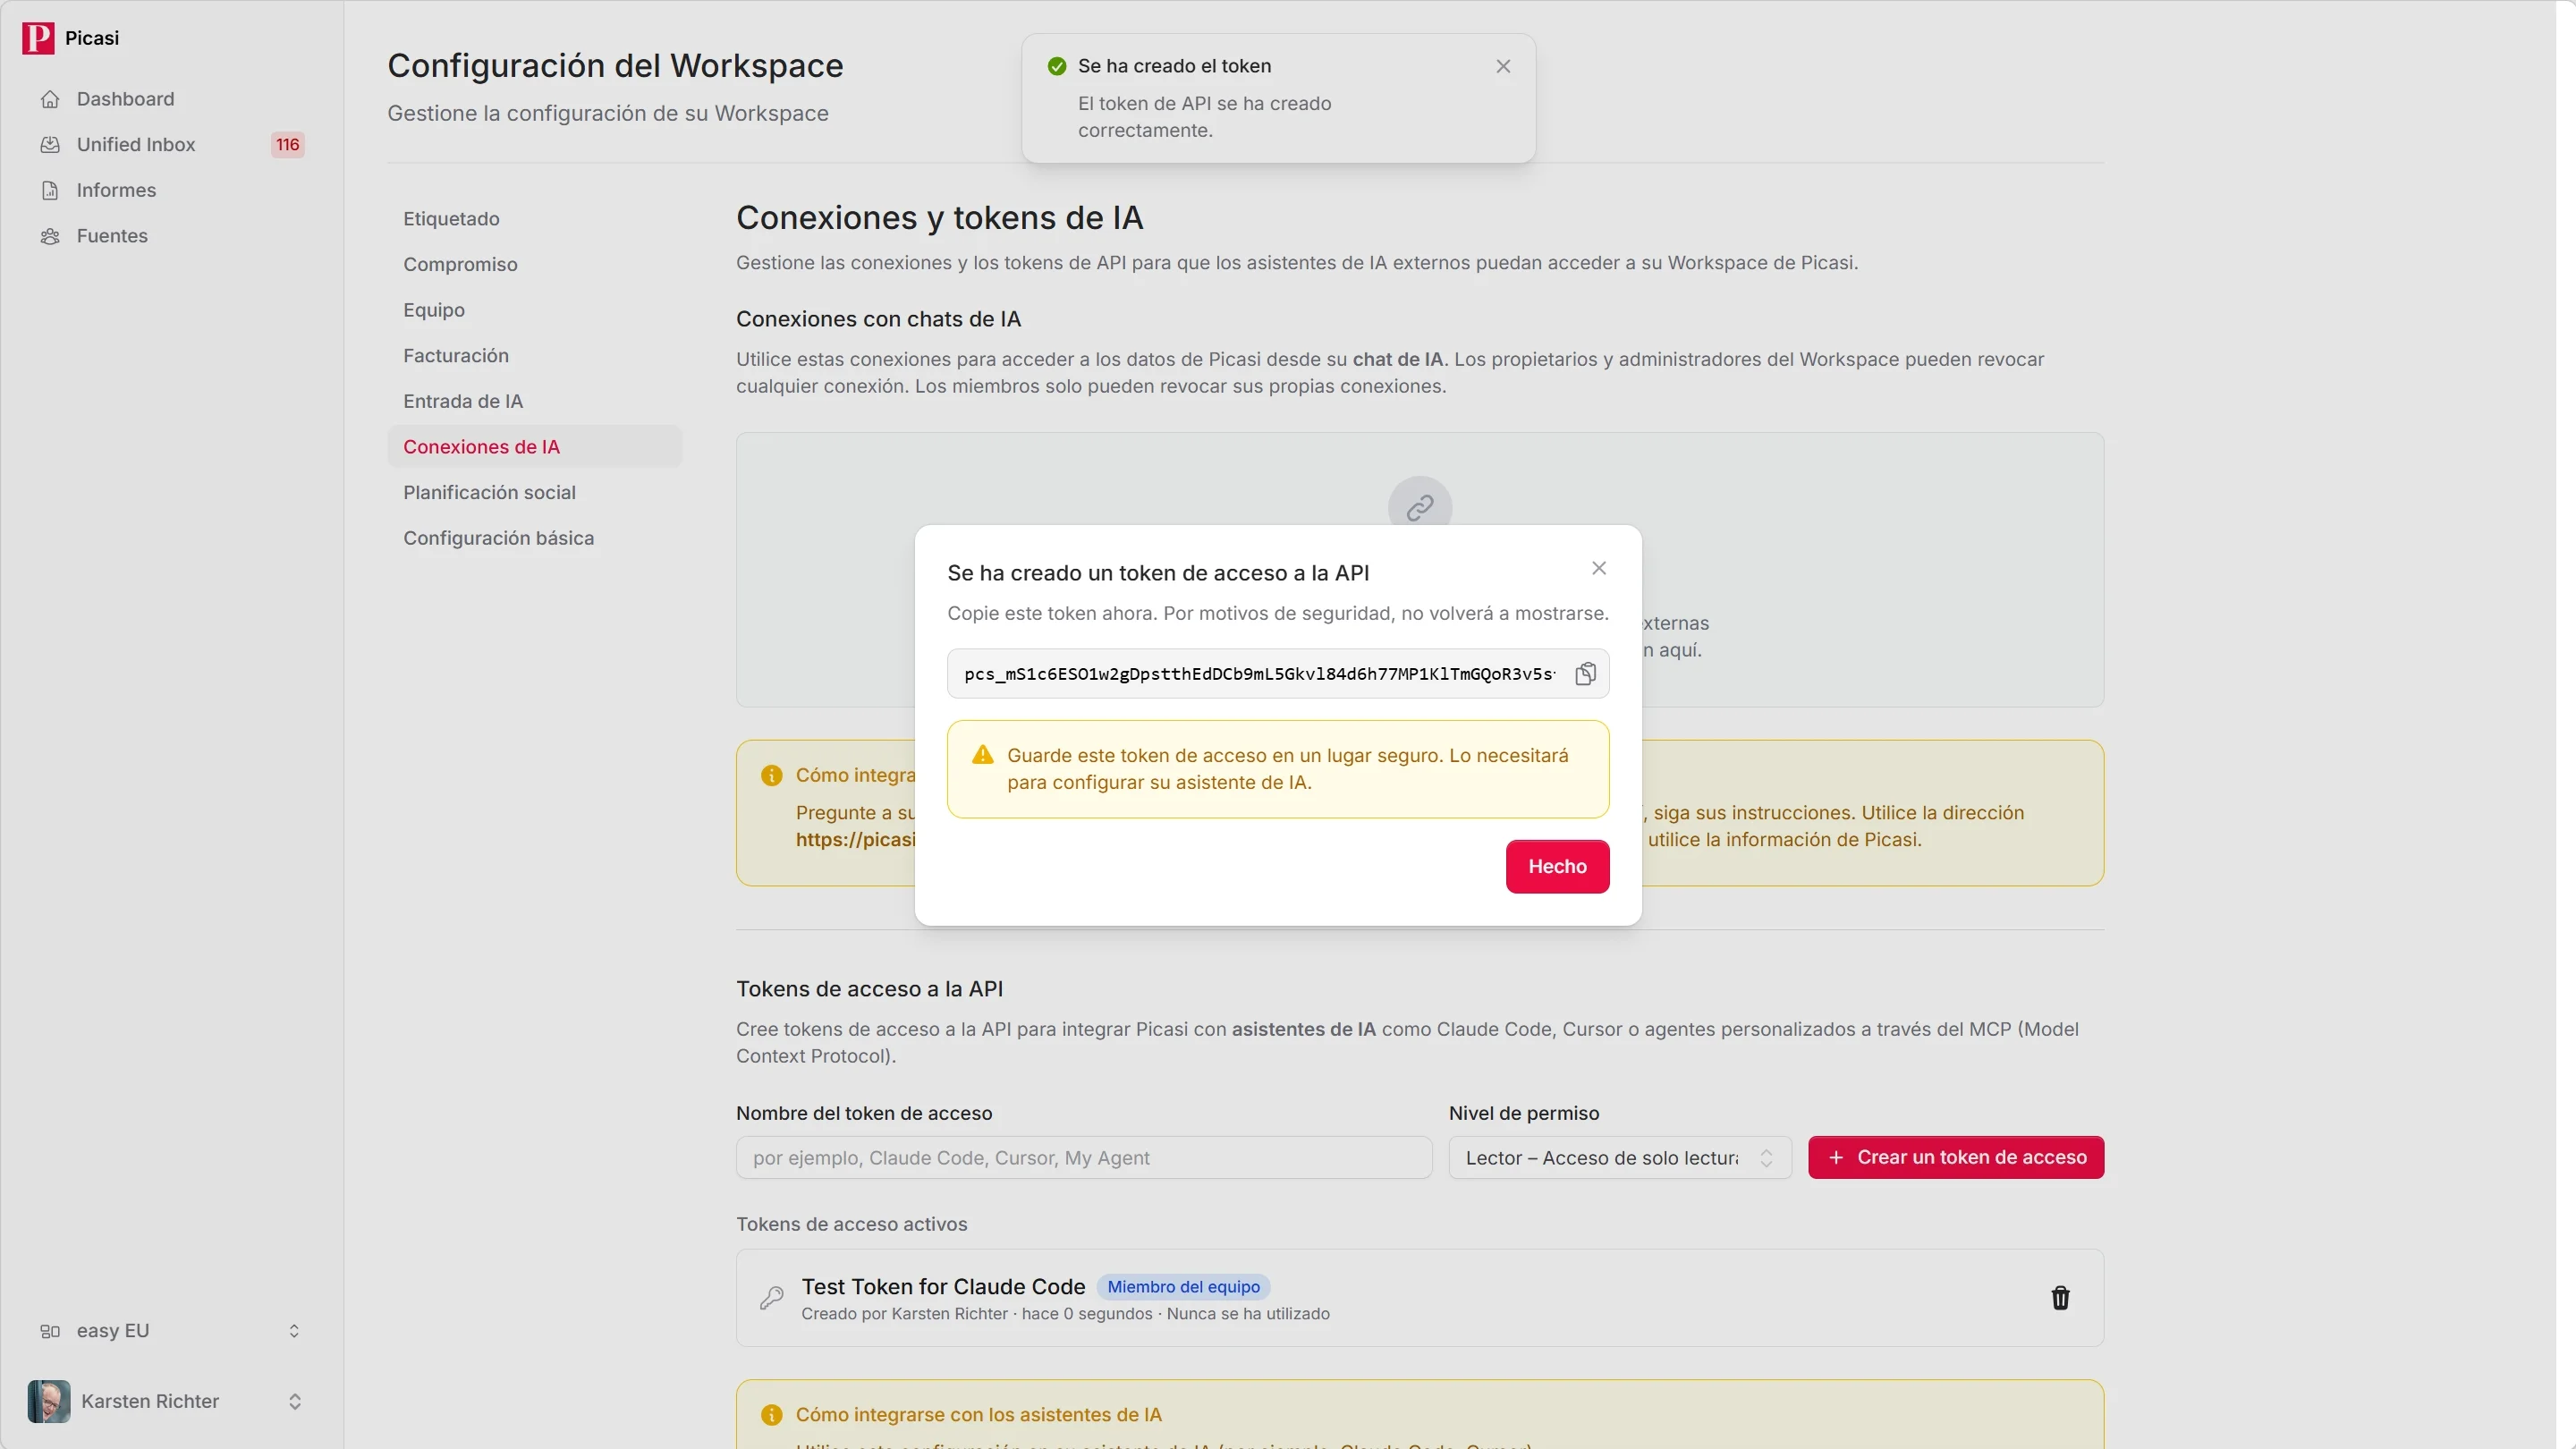
Task: Open the Nivel de permiso dropdown
Action: 1620,1158
